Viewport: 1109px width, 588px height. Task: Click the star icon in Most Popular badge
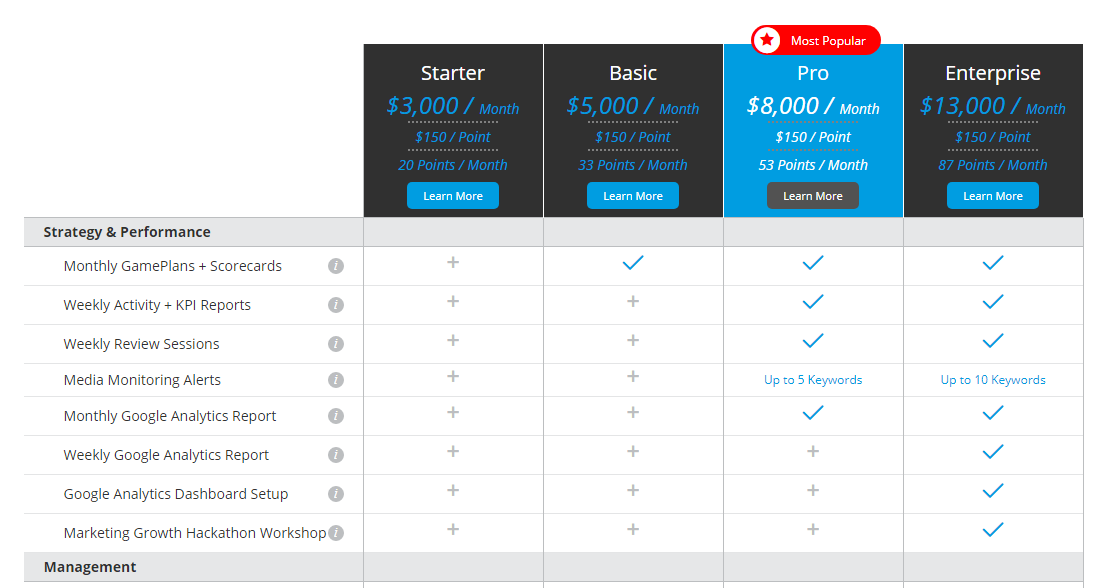767,40
